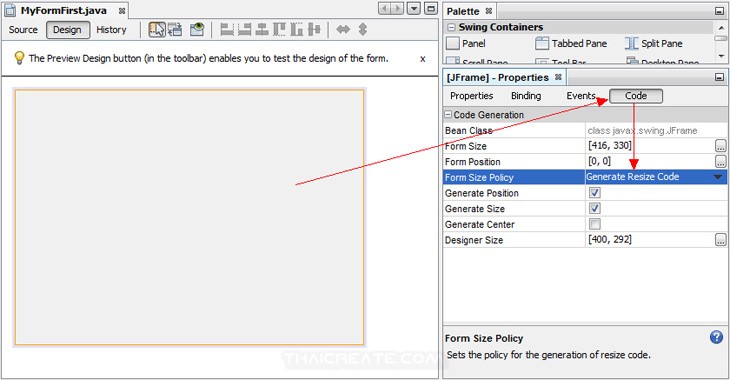Click the MyFormFirst.java file icon

point(10,10)
